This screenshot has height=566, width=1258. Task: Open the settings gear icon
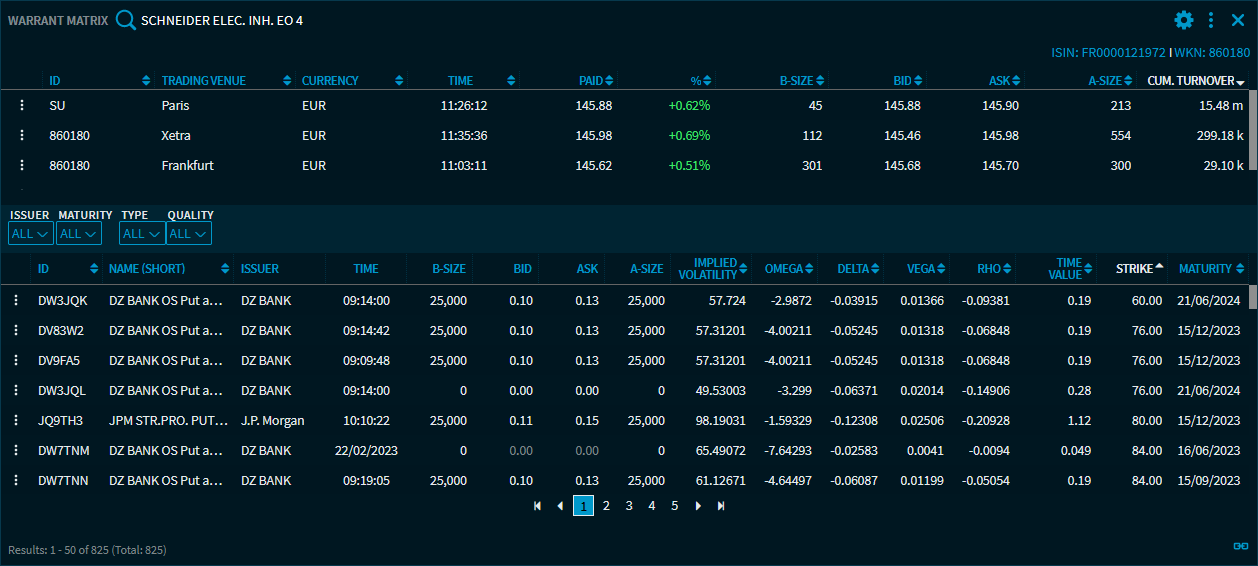pos(1184,20)
